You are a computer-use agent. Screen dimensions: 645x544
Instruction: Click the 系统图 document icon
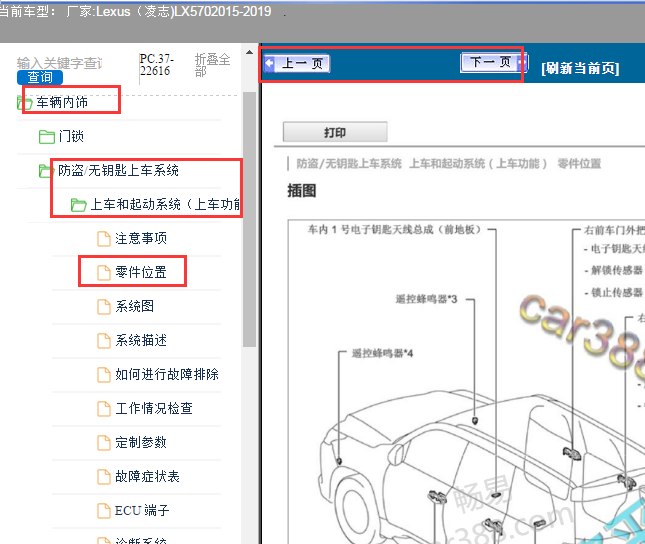click(104, 307)
